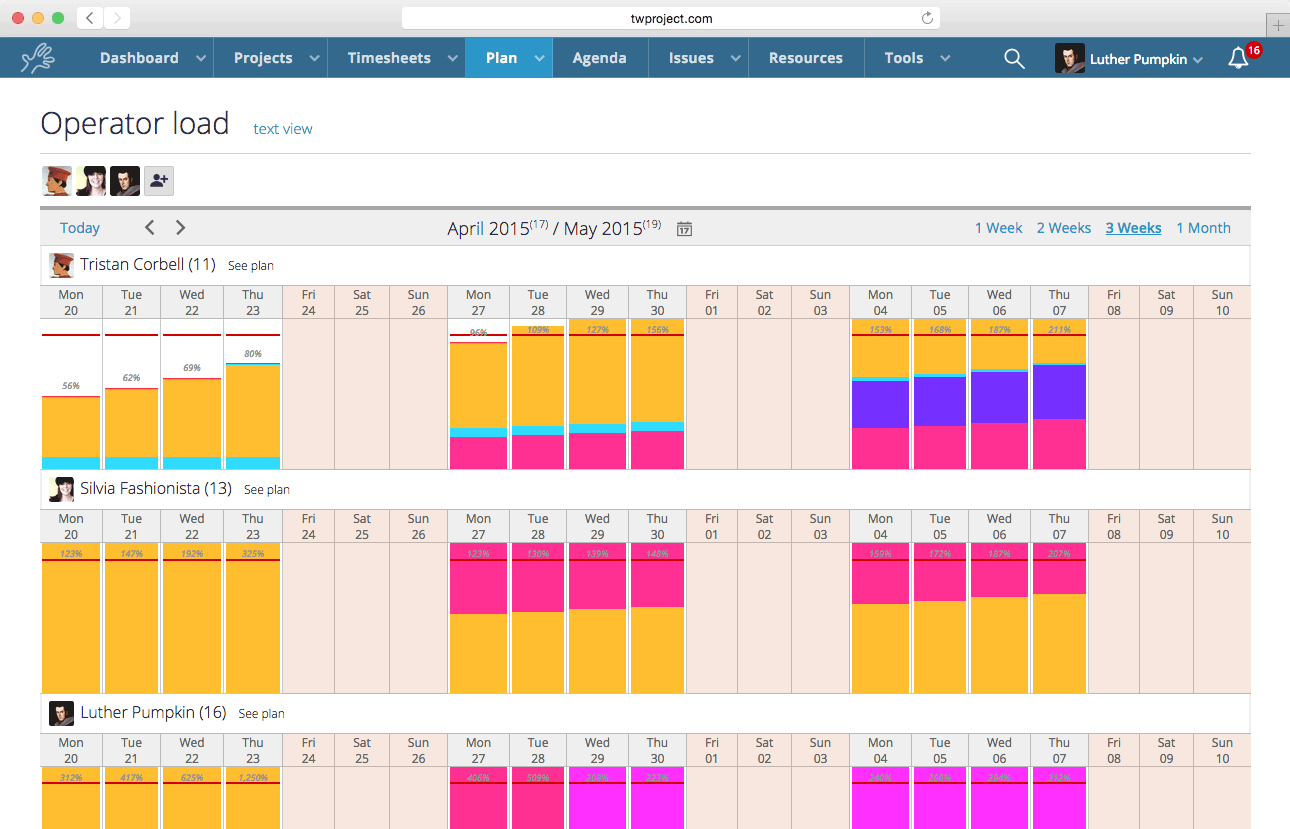Go to next period arrow
Screen dimensions: 1290x829
coord(181,228)
